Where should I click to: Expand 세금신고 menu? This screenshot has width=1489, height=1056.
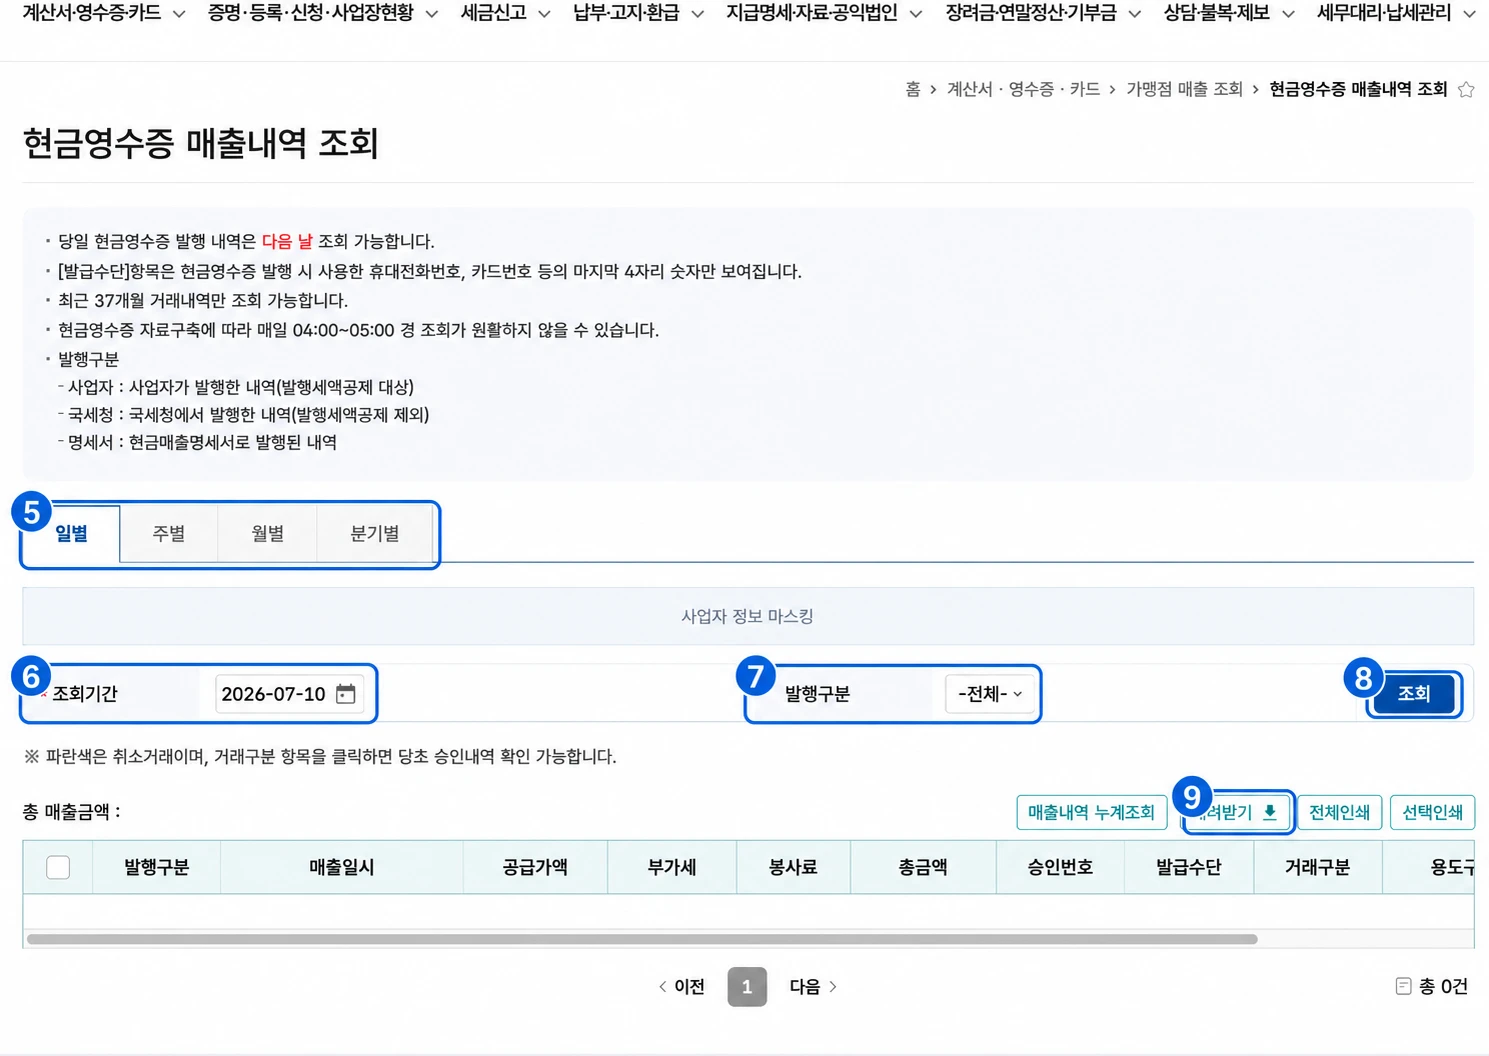(506, 14)
